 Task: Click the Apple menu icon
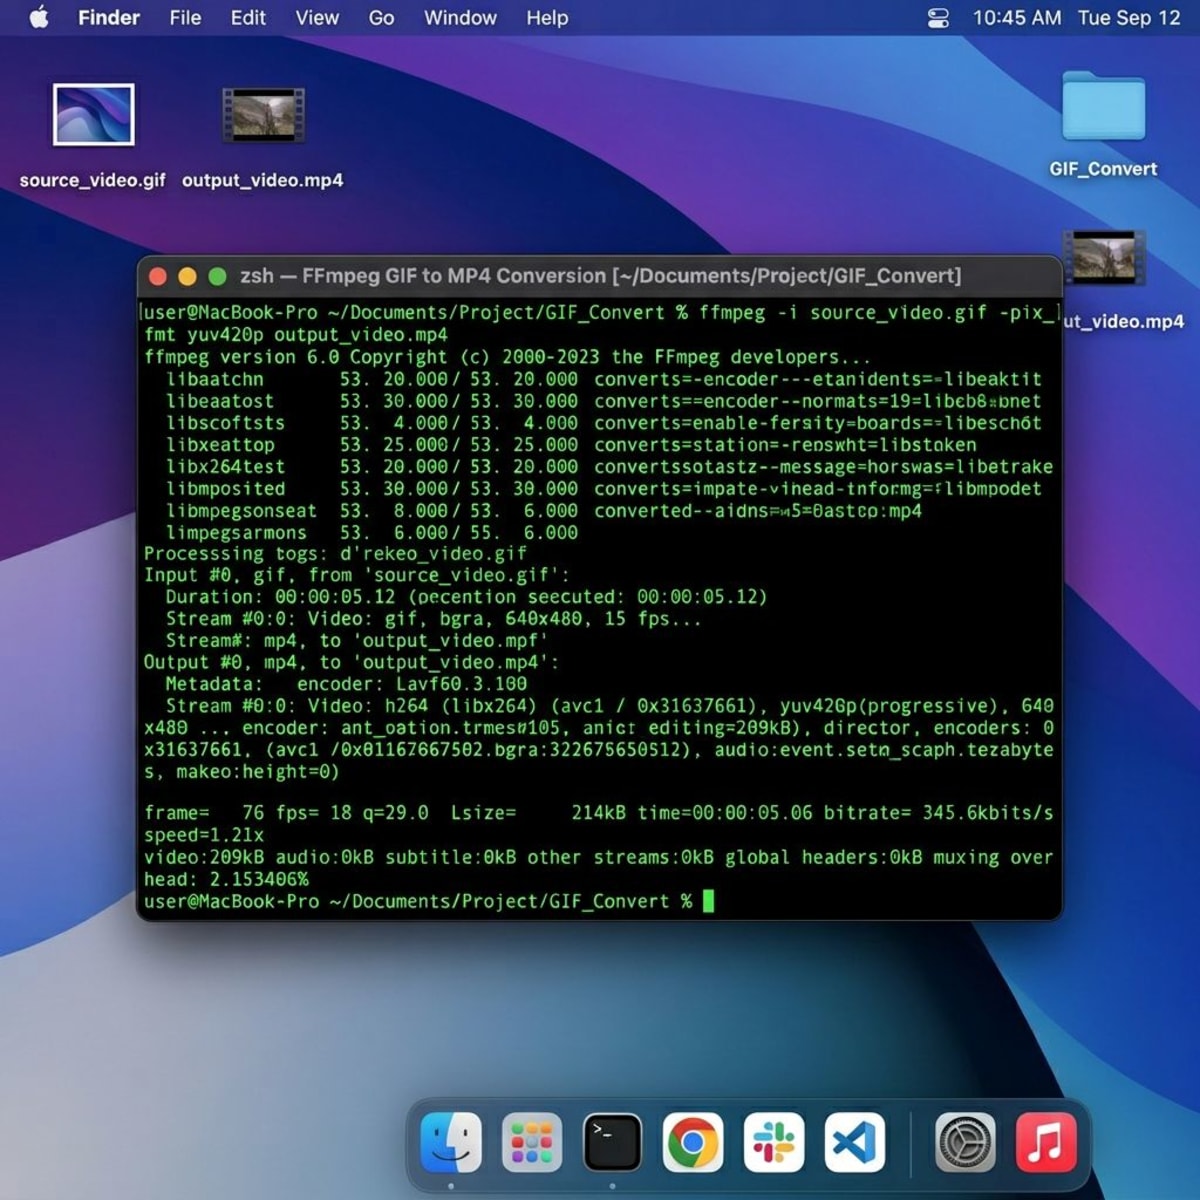pos(40,17)
